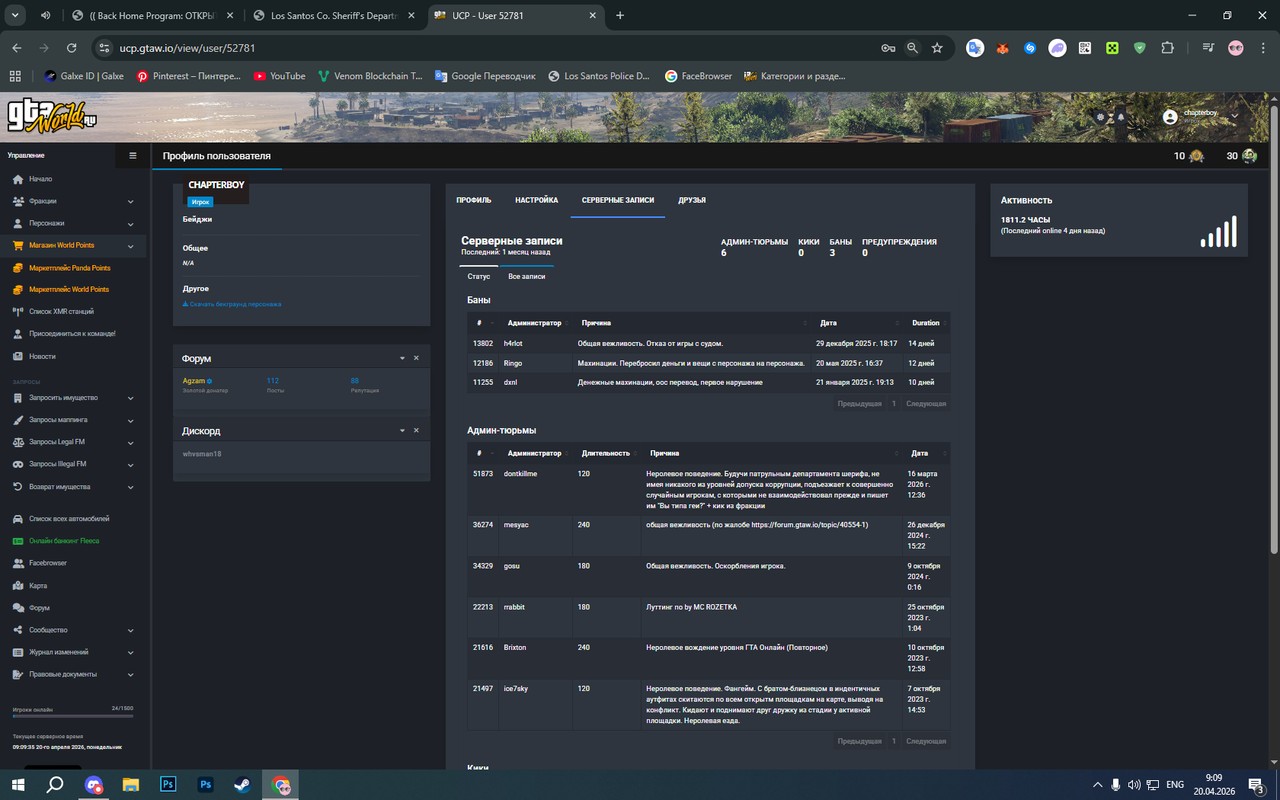Click Следующая in the Баны pagination

[925, 404]
